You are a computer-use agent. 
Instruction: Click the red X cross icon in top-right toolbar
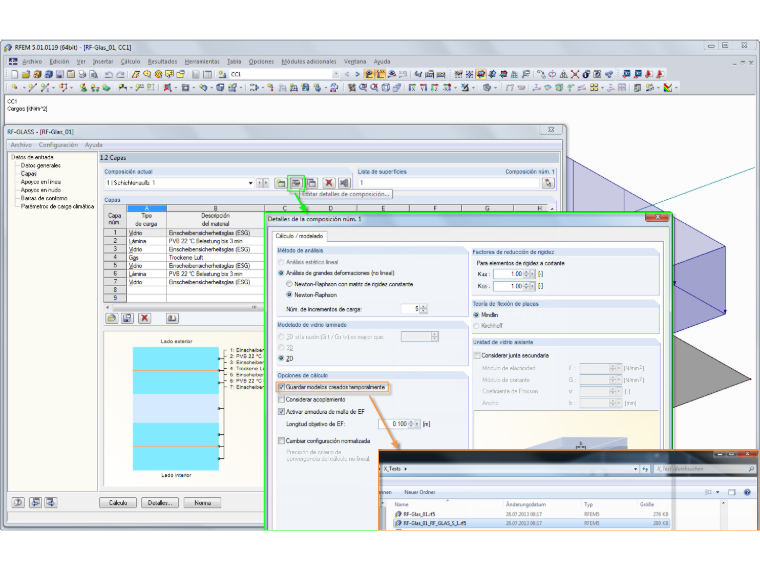pyautogui.click(x=575, y=74)
